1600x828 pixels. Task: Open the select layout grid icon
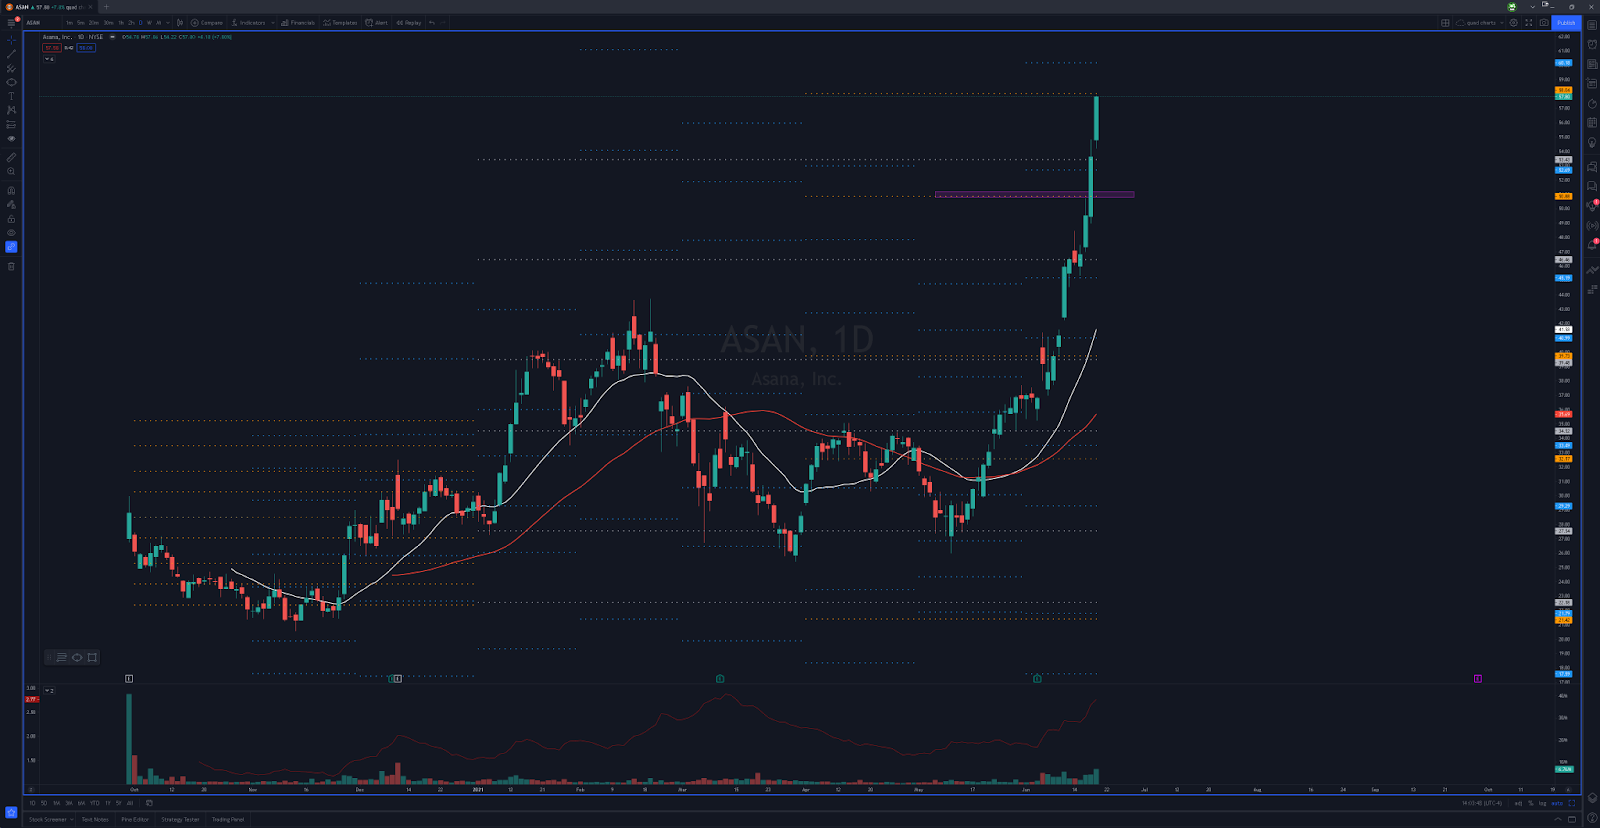tap(1445, 22)
